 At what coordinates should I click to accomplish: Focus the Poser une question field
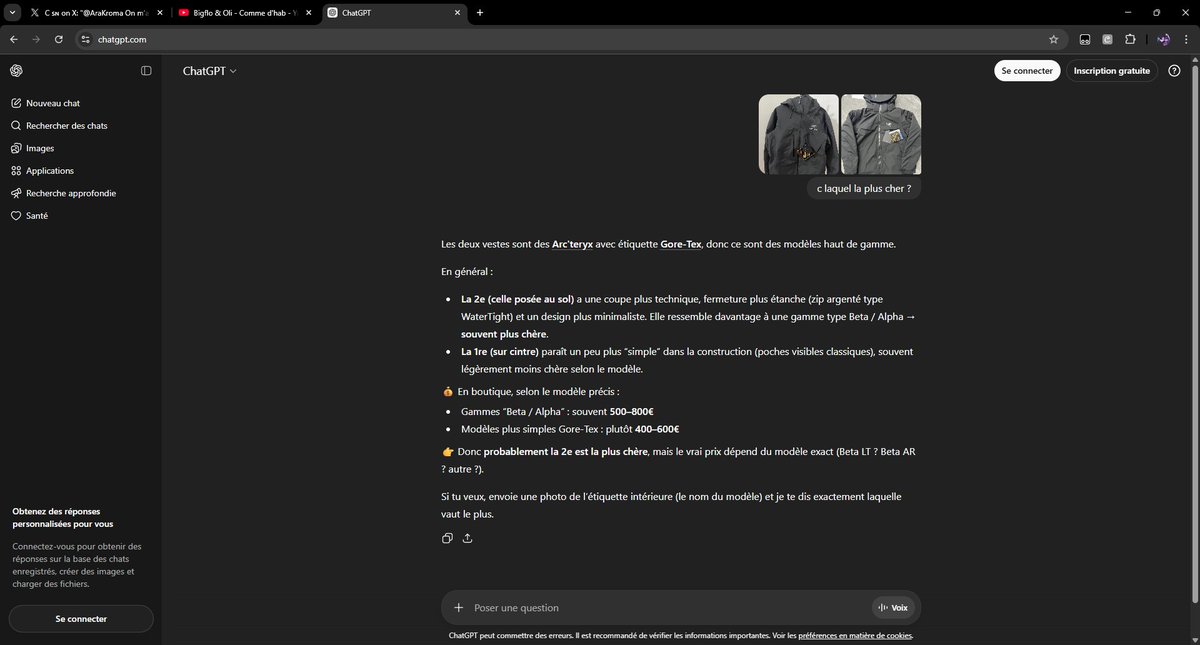(x=668, y=607)
